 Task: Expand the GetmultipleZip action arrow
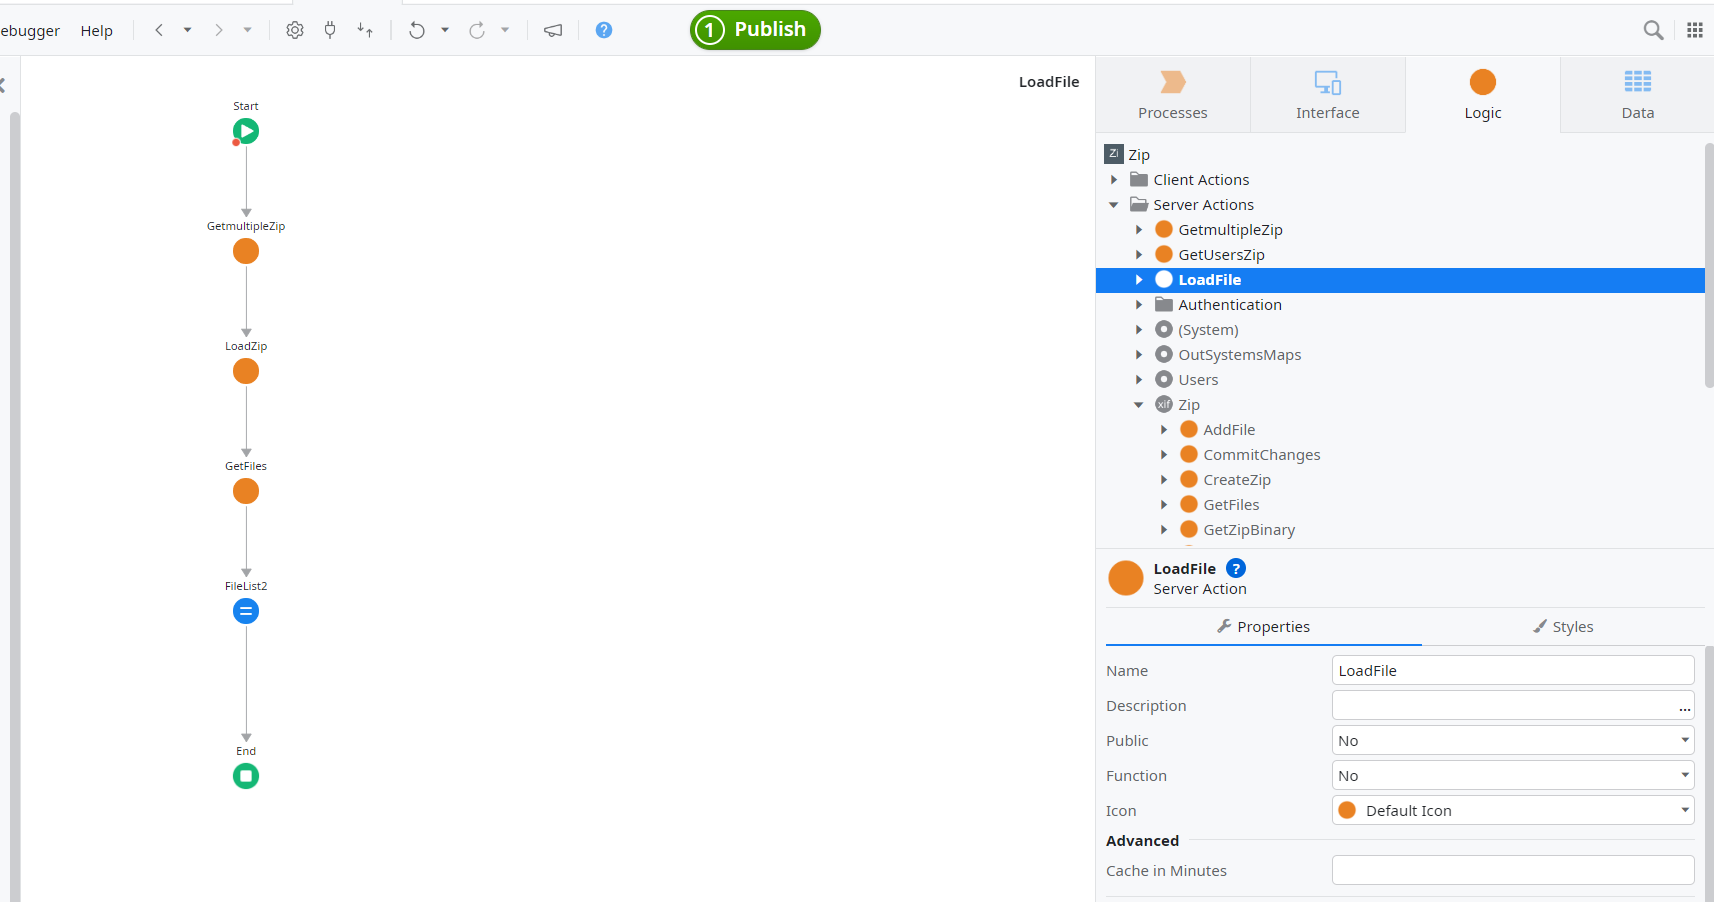point(1139,230)
